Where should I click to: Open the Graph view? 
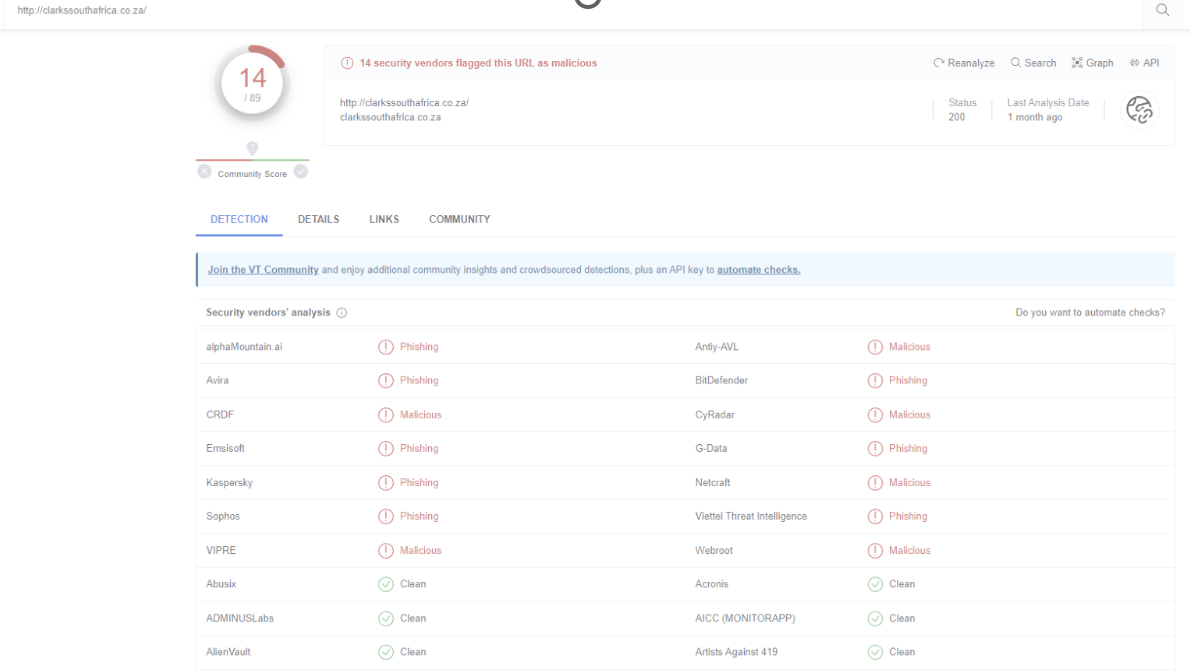(1092, 63)
